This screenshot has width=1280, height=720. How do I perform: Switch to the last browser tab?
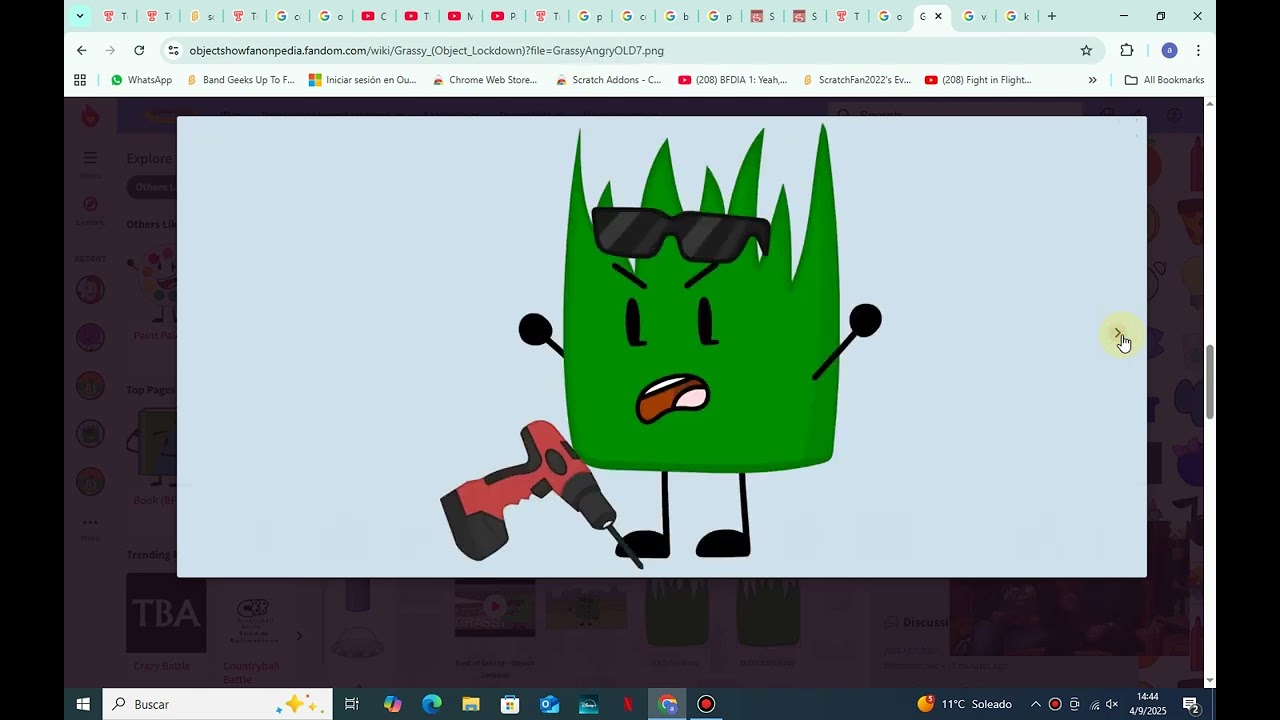[1018, 16]
